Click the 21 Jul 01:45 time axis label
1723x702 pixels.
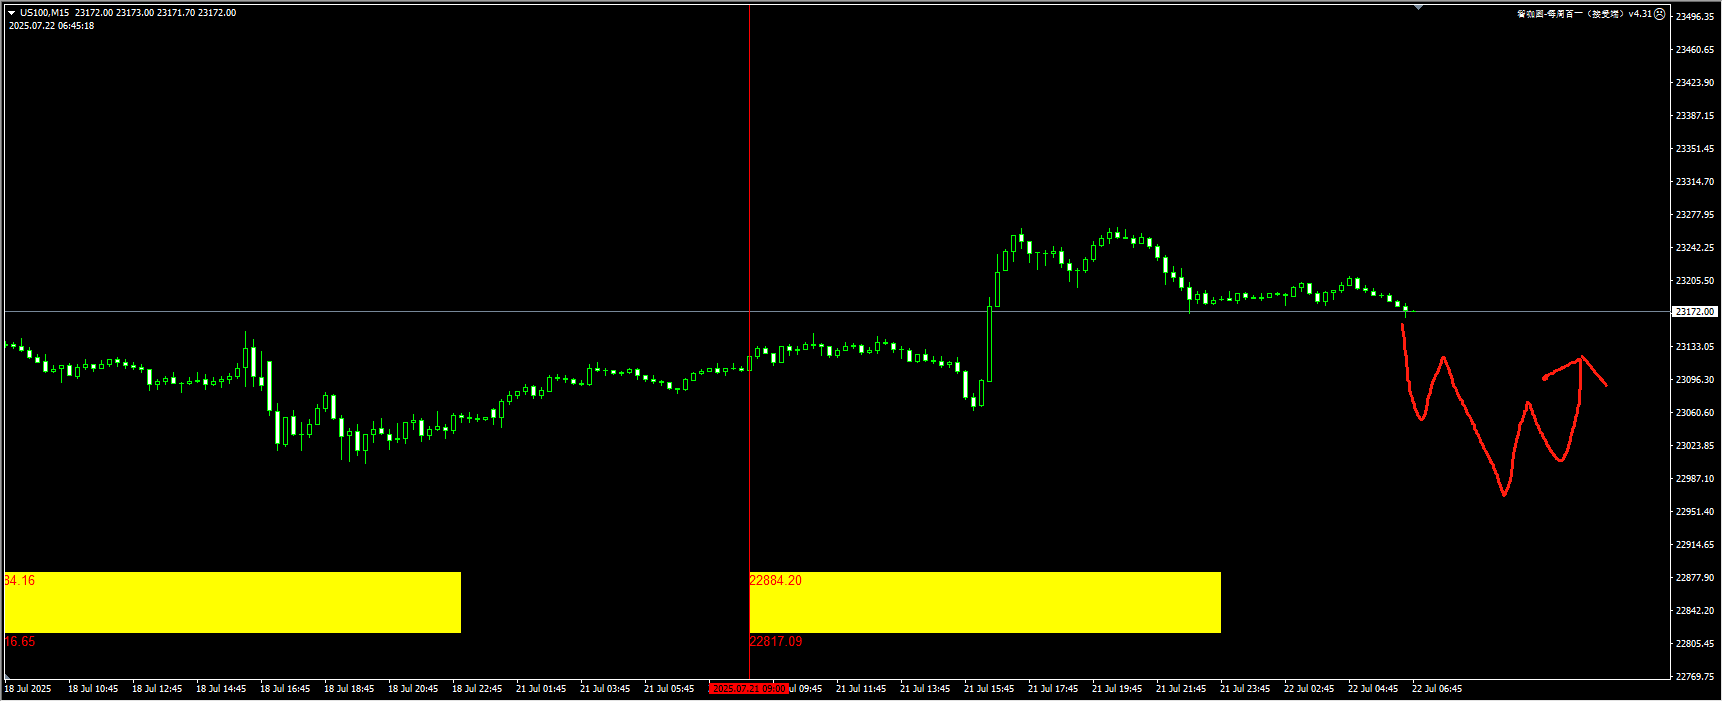point(541,689)
